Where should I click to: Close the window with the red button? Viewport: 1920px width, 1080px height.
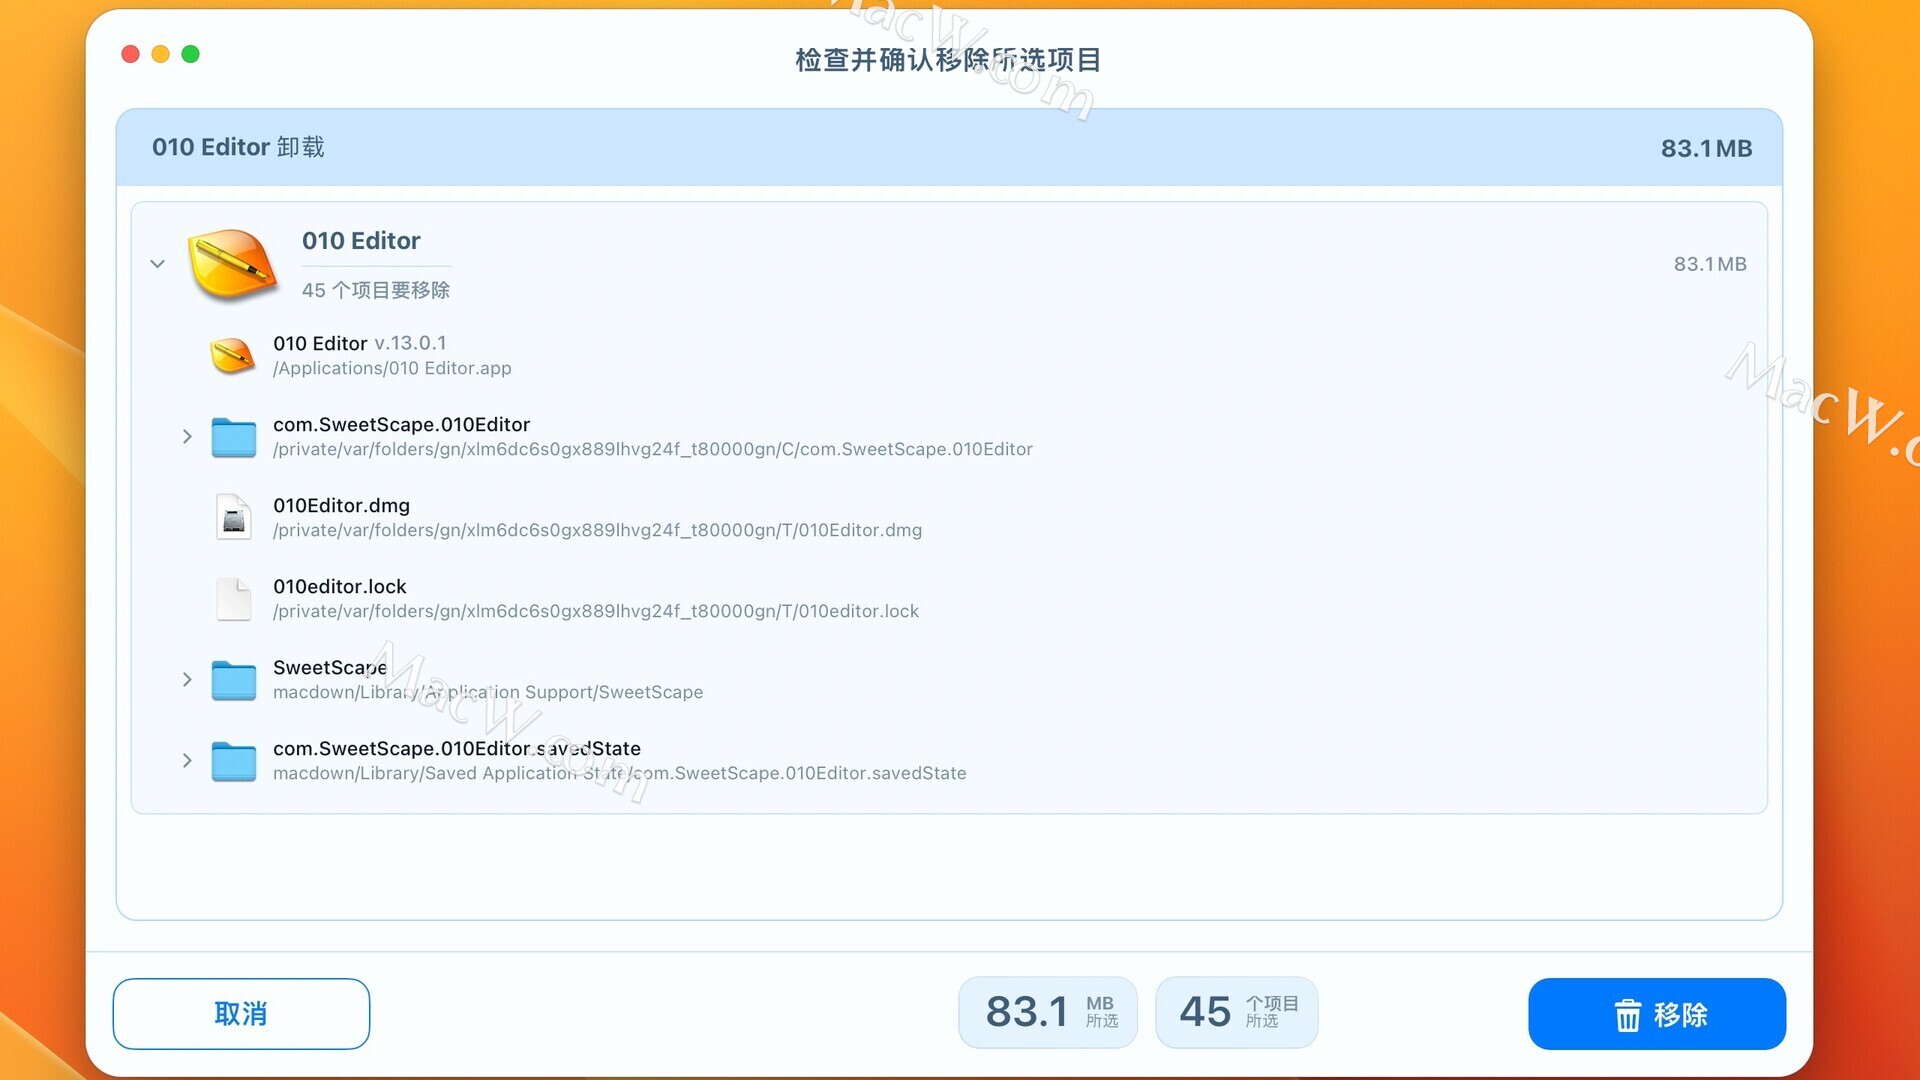tap(130, 54)
